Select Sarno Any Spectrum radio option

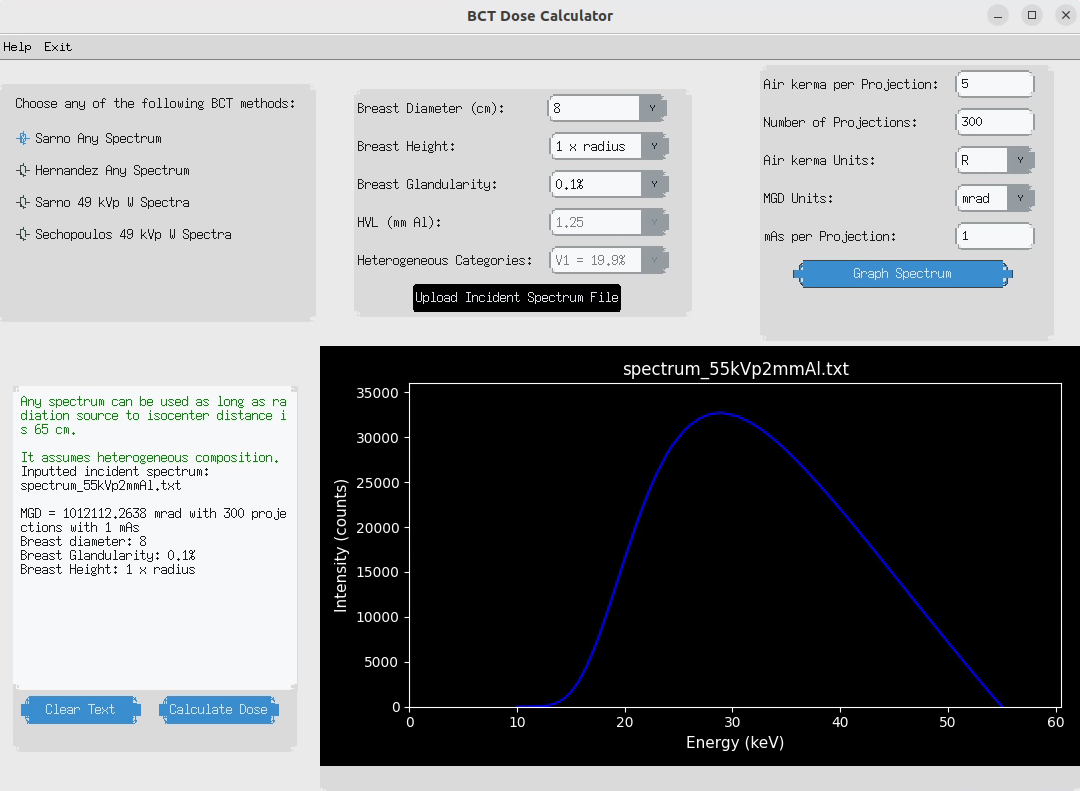click(x=24, y=139)
